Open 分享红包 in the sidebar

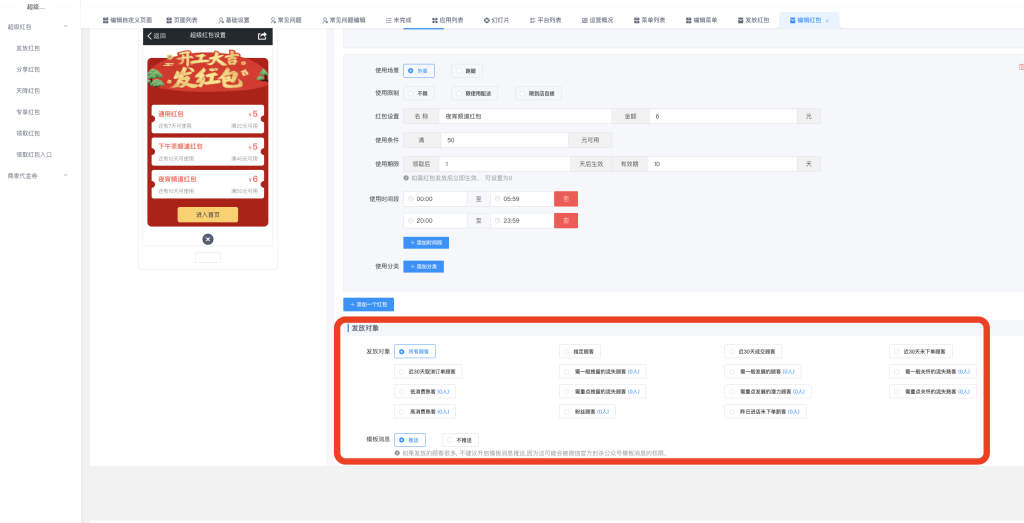pos(28,69)
